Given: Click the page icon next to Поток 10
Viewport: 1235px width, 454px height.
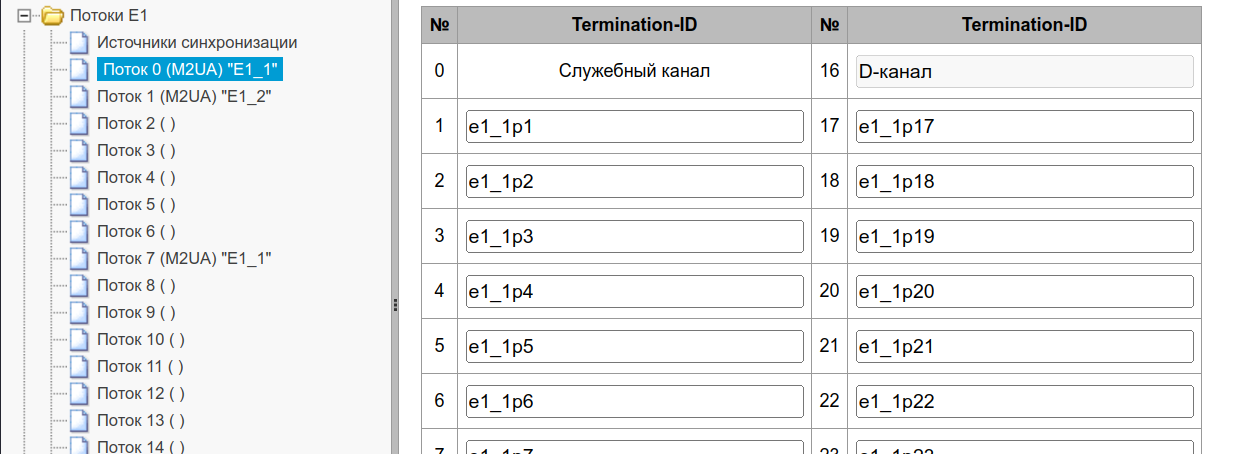Looking at the screenshot, I should (80, 340).
